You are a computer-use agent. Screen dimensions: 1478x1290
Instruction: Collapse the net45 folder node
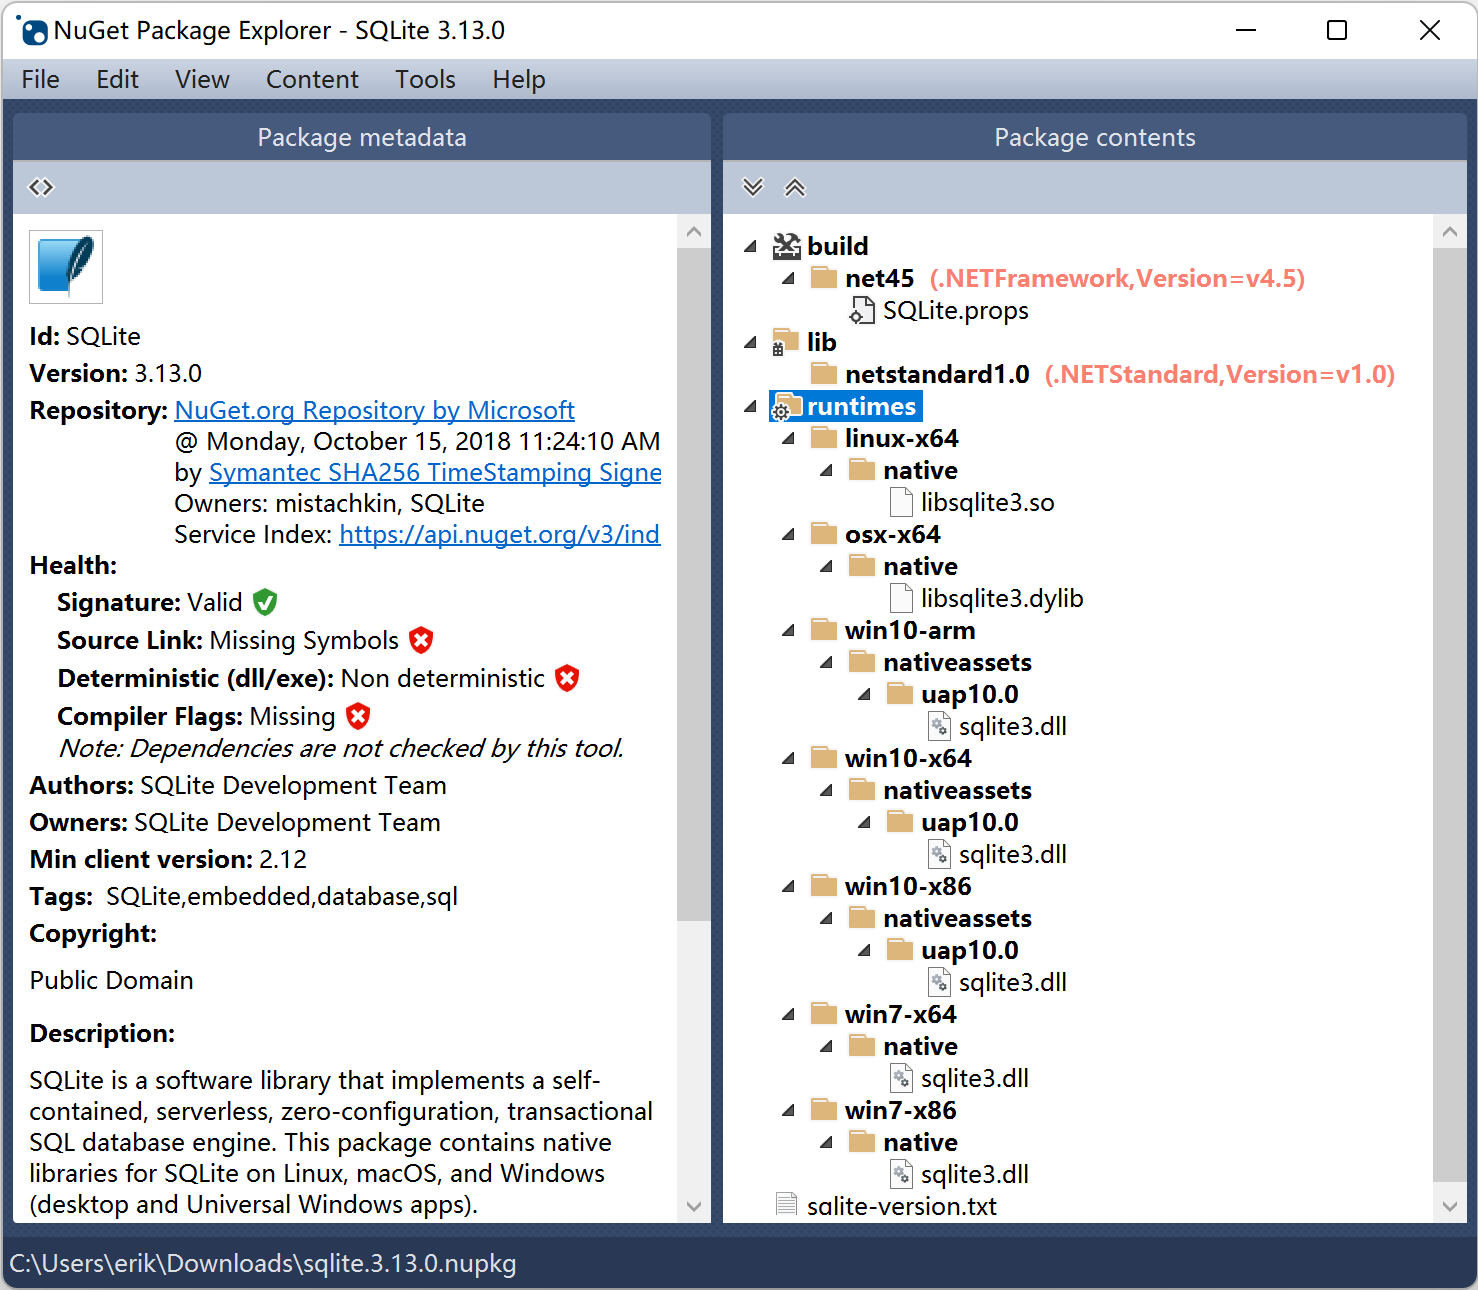click(x=789, y=278)
